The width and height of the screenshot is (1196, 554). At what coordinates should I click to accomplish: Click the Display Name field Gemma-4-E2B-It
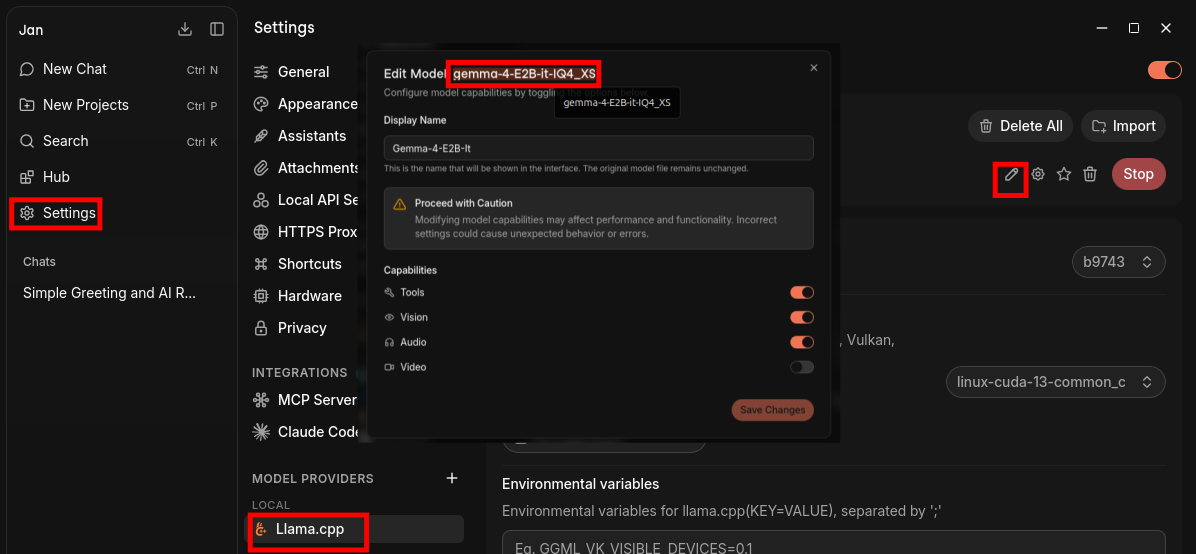point(599,148)
